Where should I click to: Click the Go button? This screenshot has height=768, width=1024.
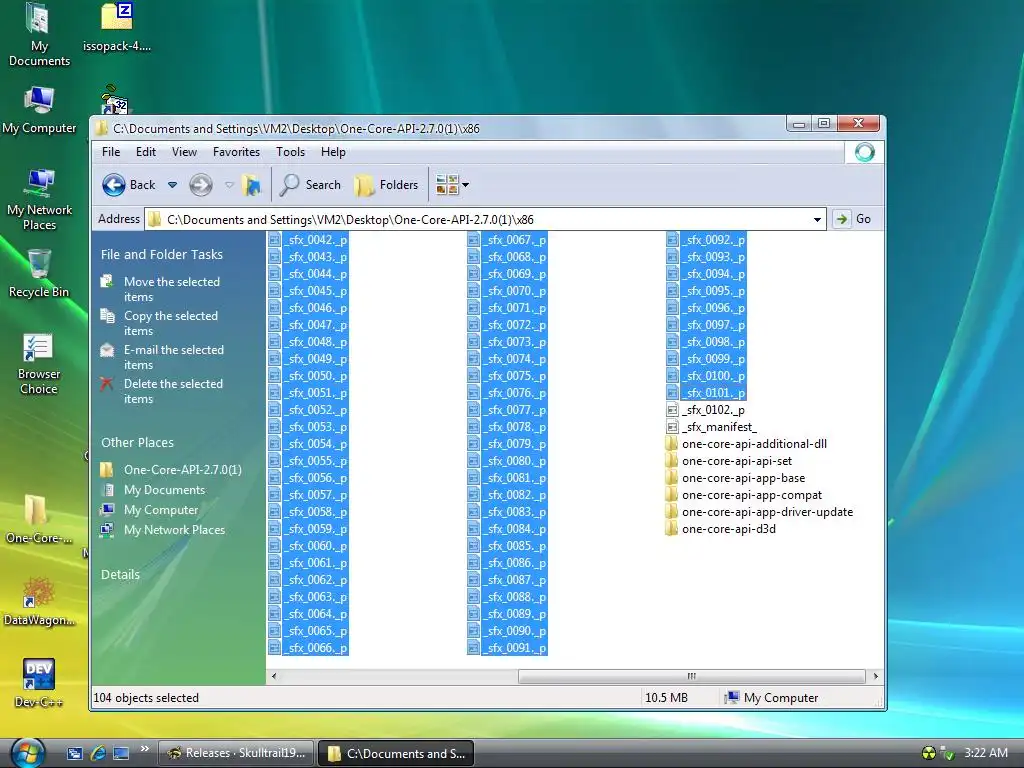click(854, 219)
